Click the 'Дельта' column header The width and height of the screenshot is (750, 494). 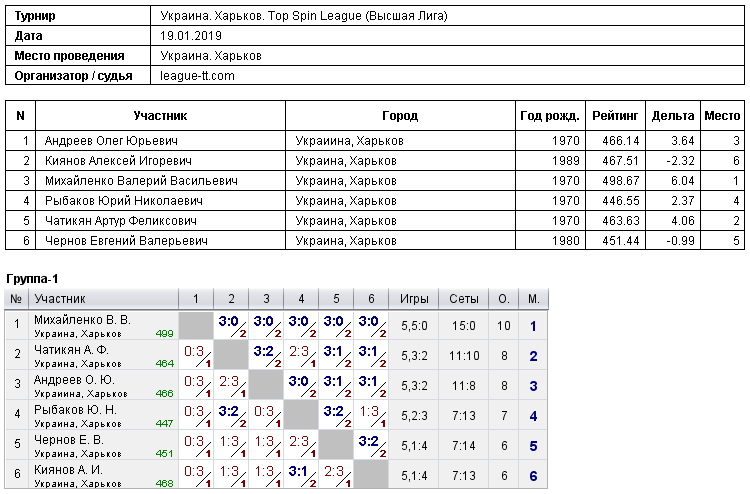coord(673,116)
